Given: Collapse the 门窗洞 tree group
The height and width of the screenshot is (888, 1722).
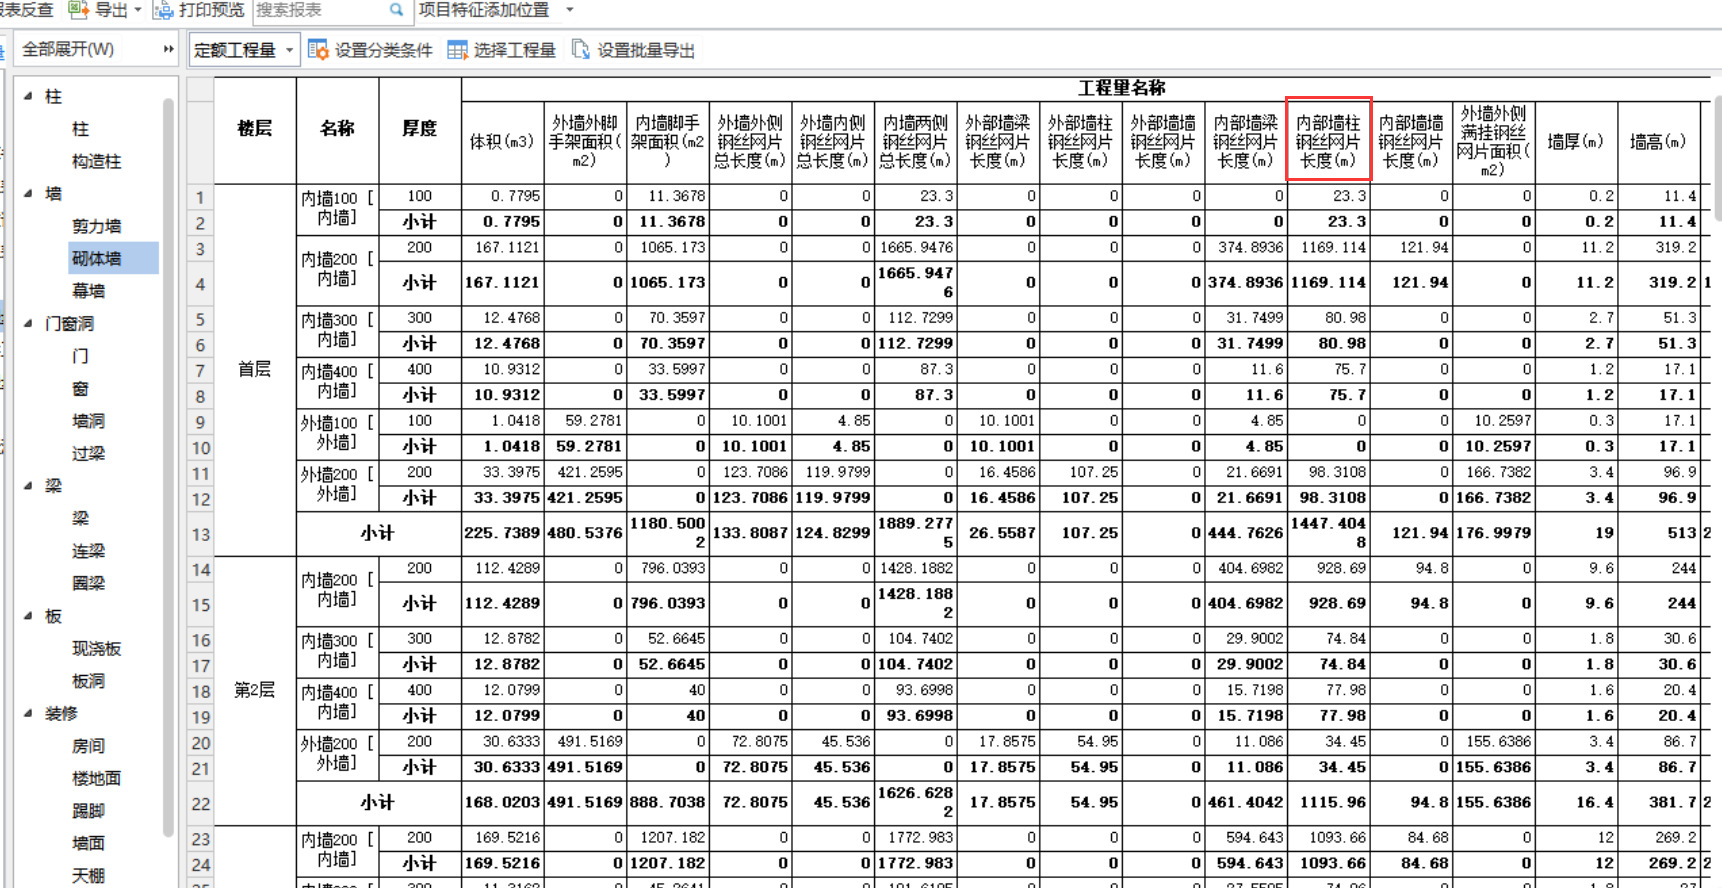Looking at the screenshot, I should (28, 323).
